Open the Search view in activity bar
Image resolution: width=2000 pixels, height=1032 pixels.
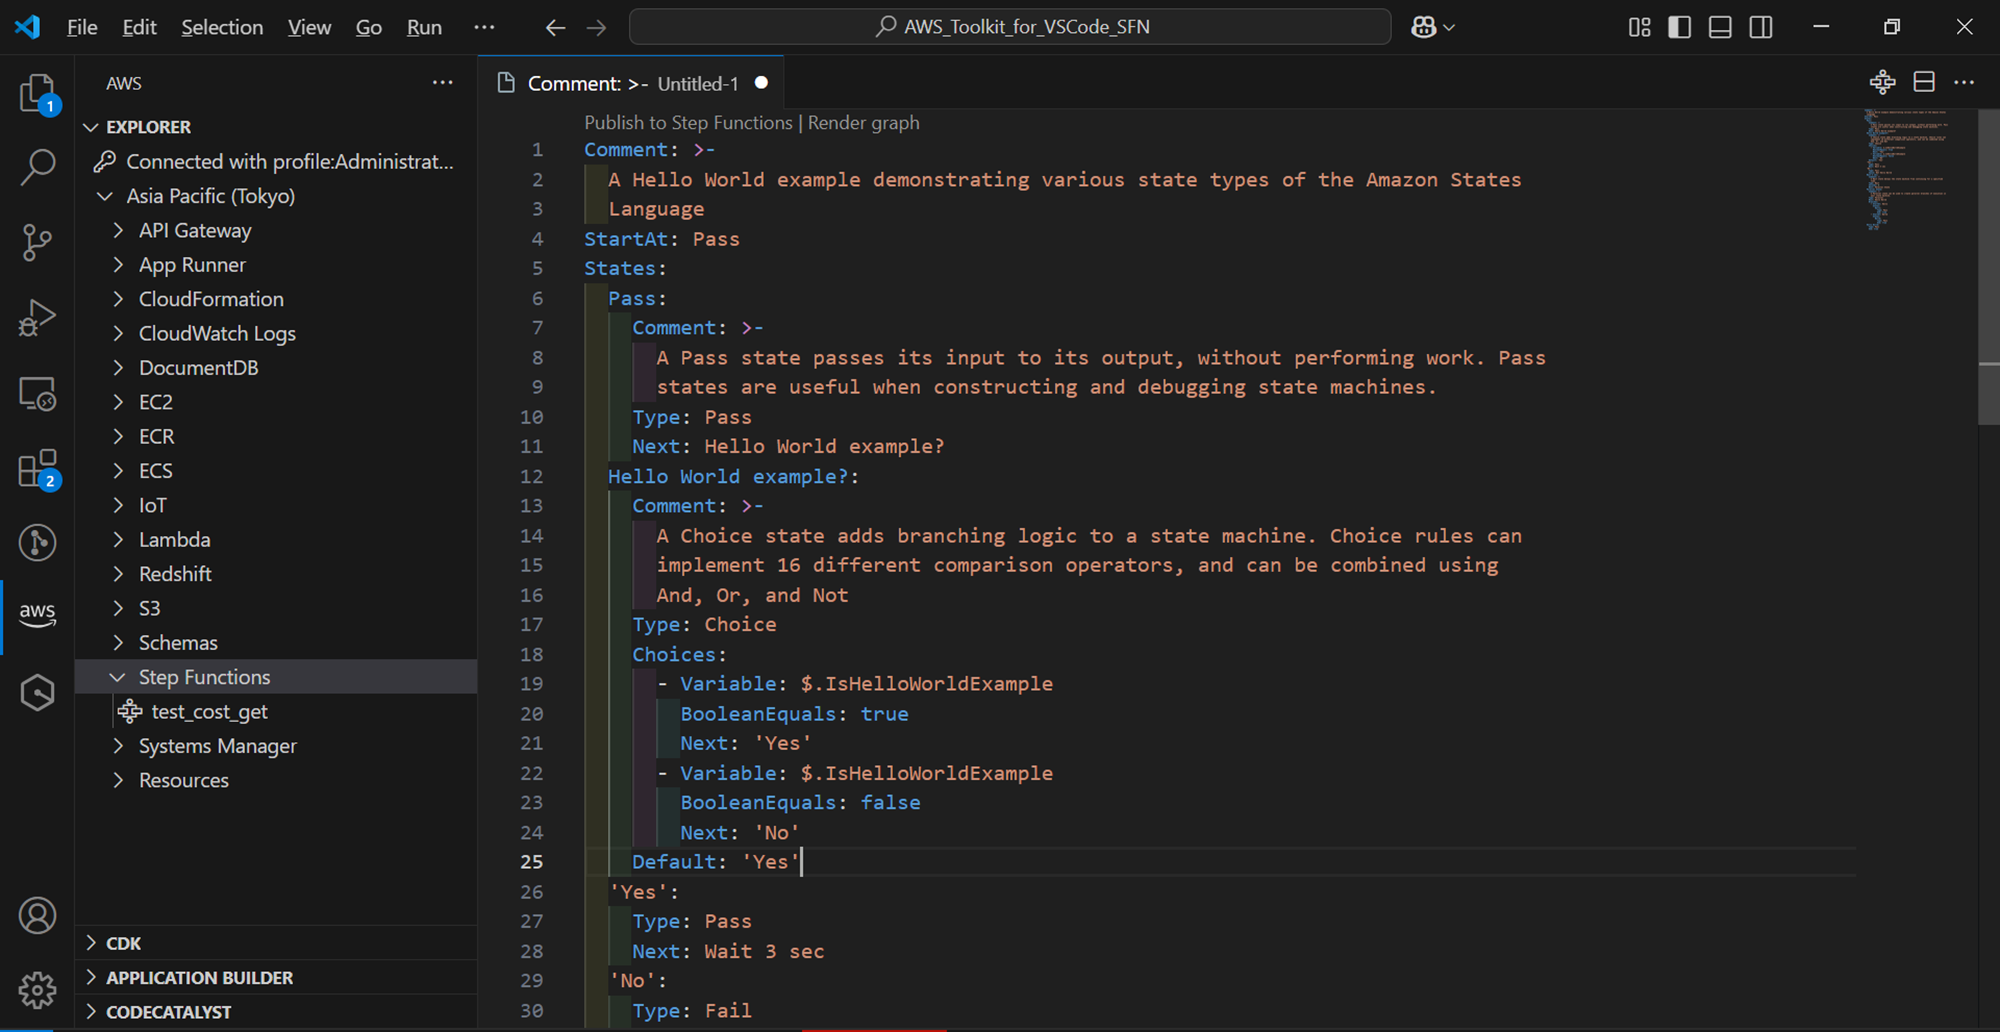click(37, 167)
